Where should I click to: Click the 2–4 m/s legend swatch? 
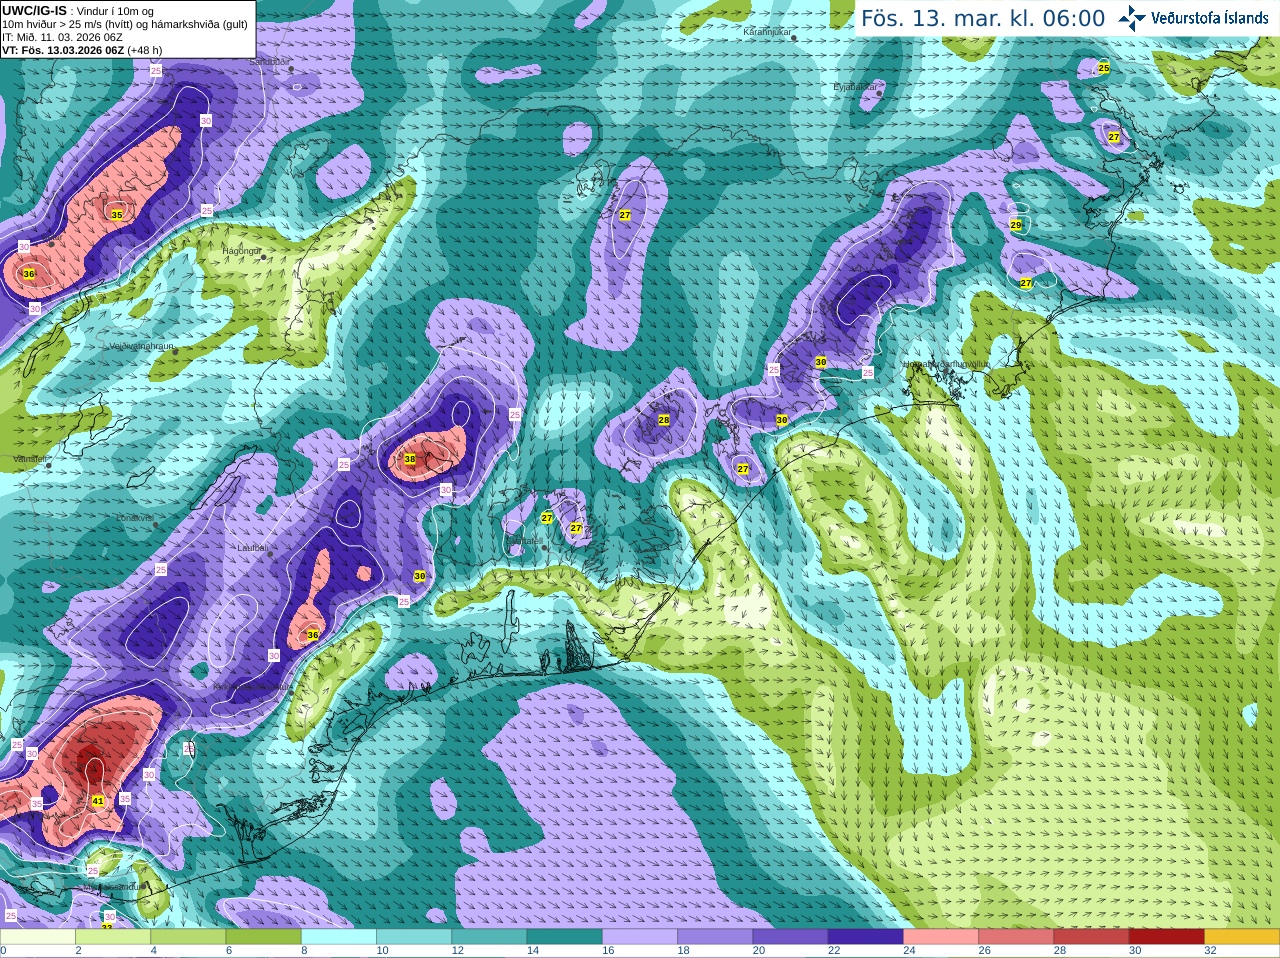click(x=113, y=937)
